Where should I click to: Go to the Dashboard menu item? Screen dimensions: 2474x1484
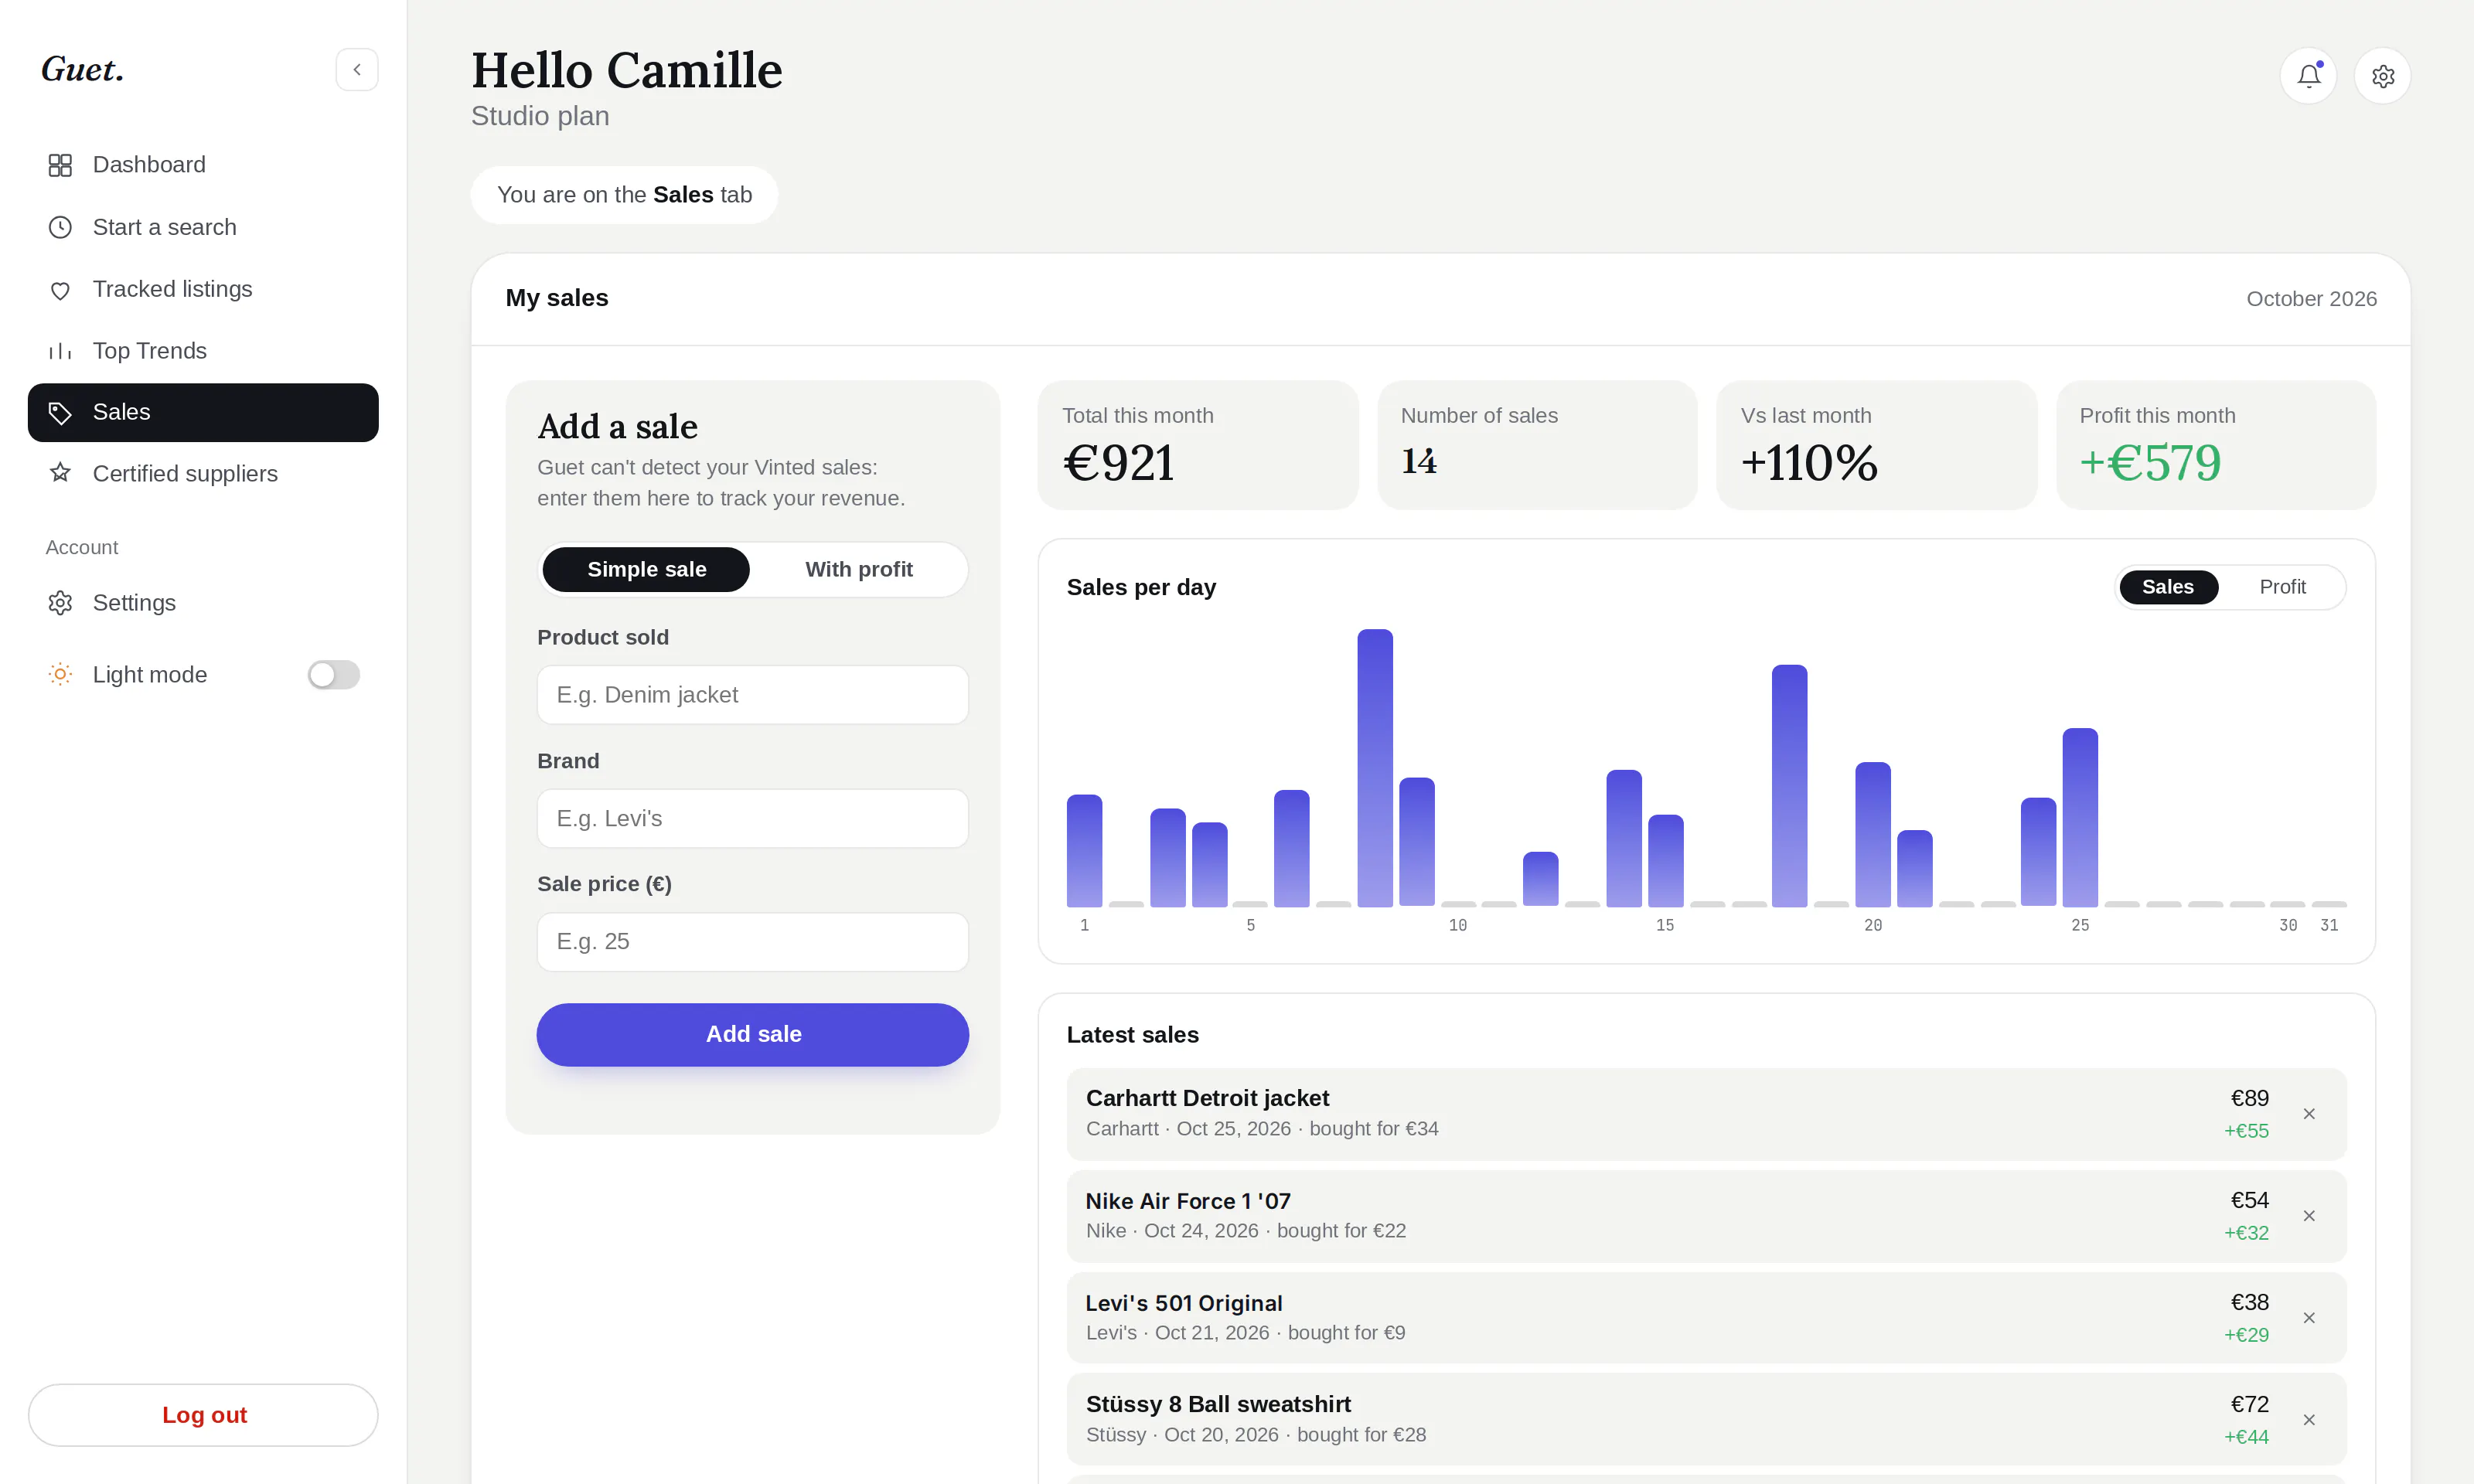[203, 165]
